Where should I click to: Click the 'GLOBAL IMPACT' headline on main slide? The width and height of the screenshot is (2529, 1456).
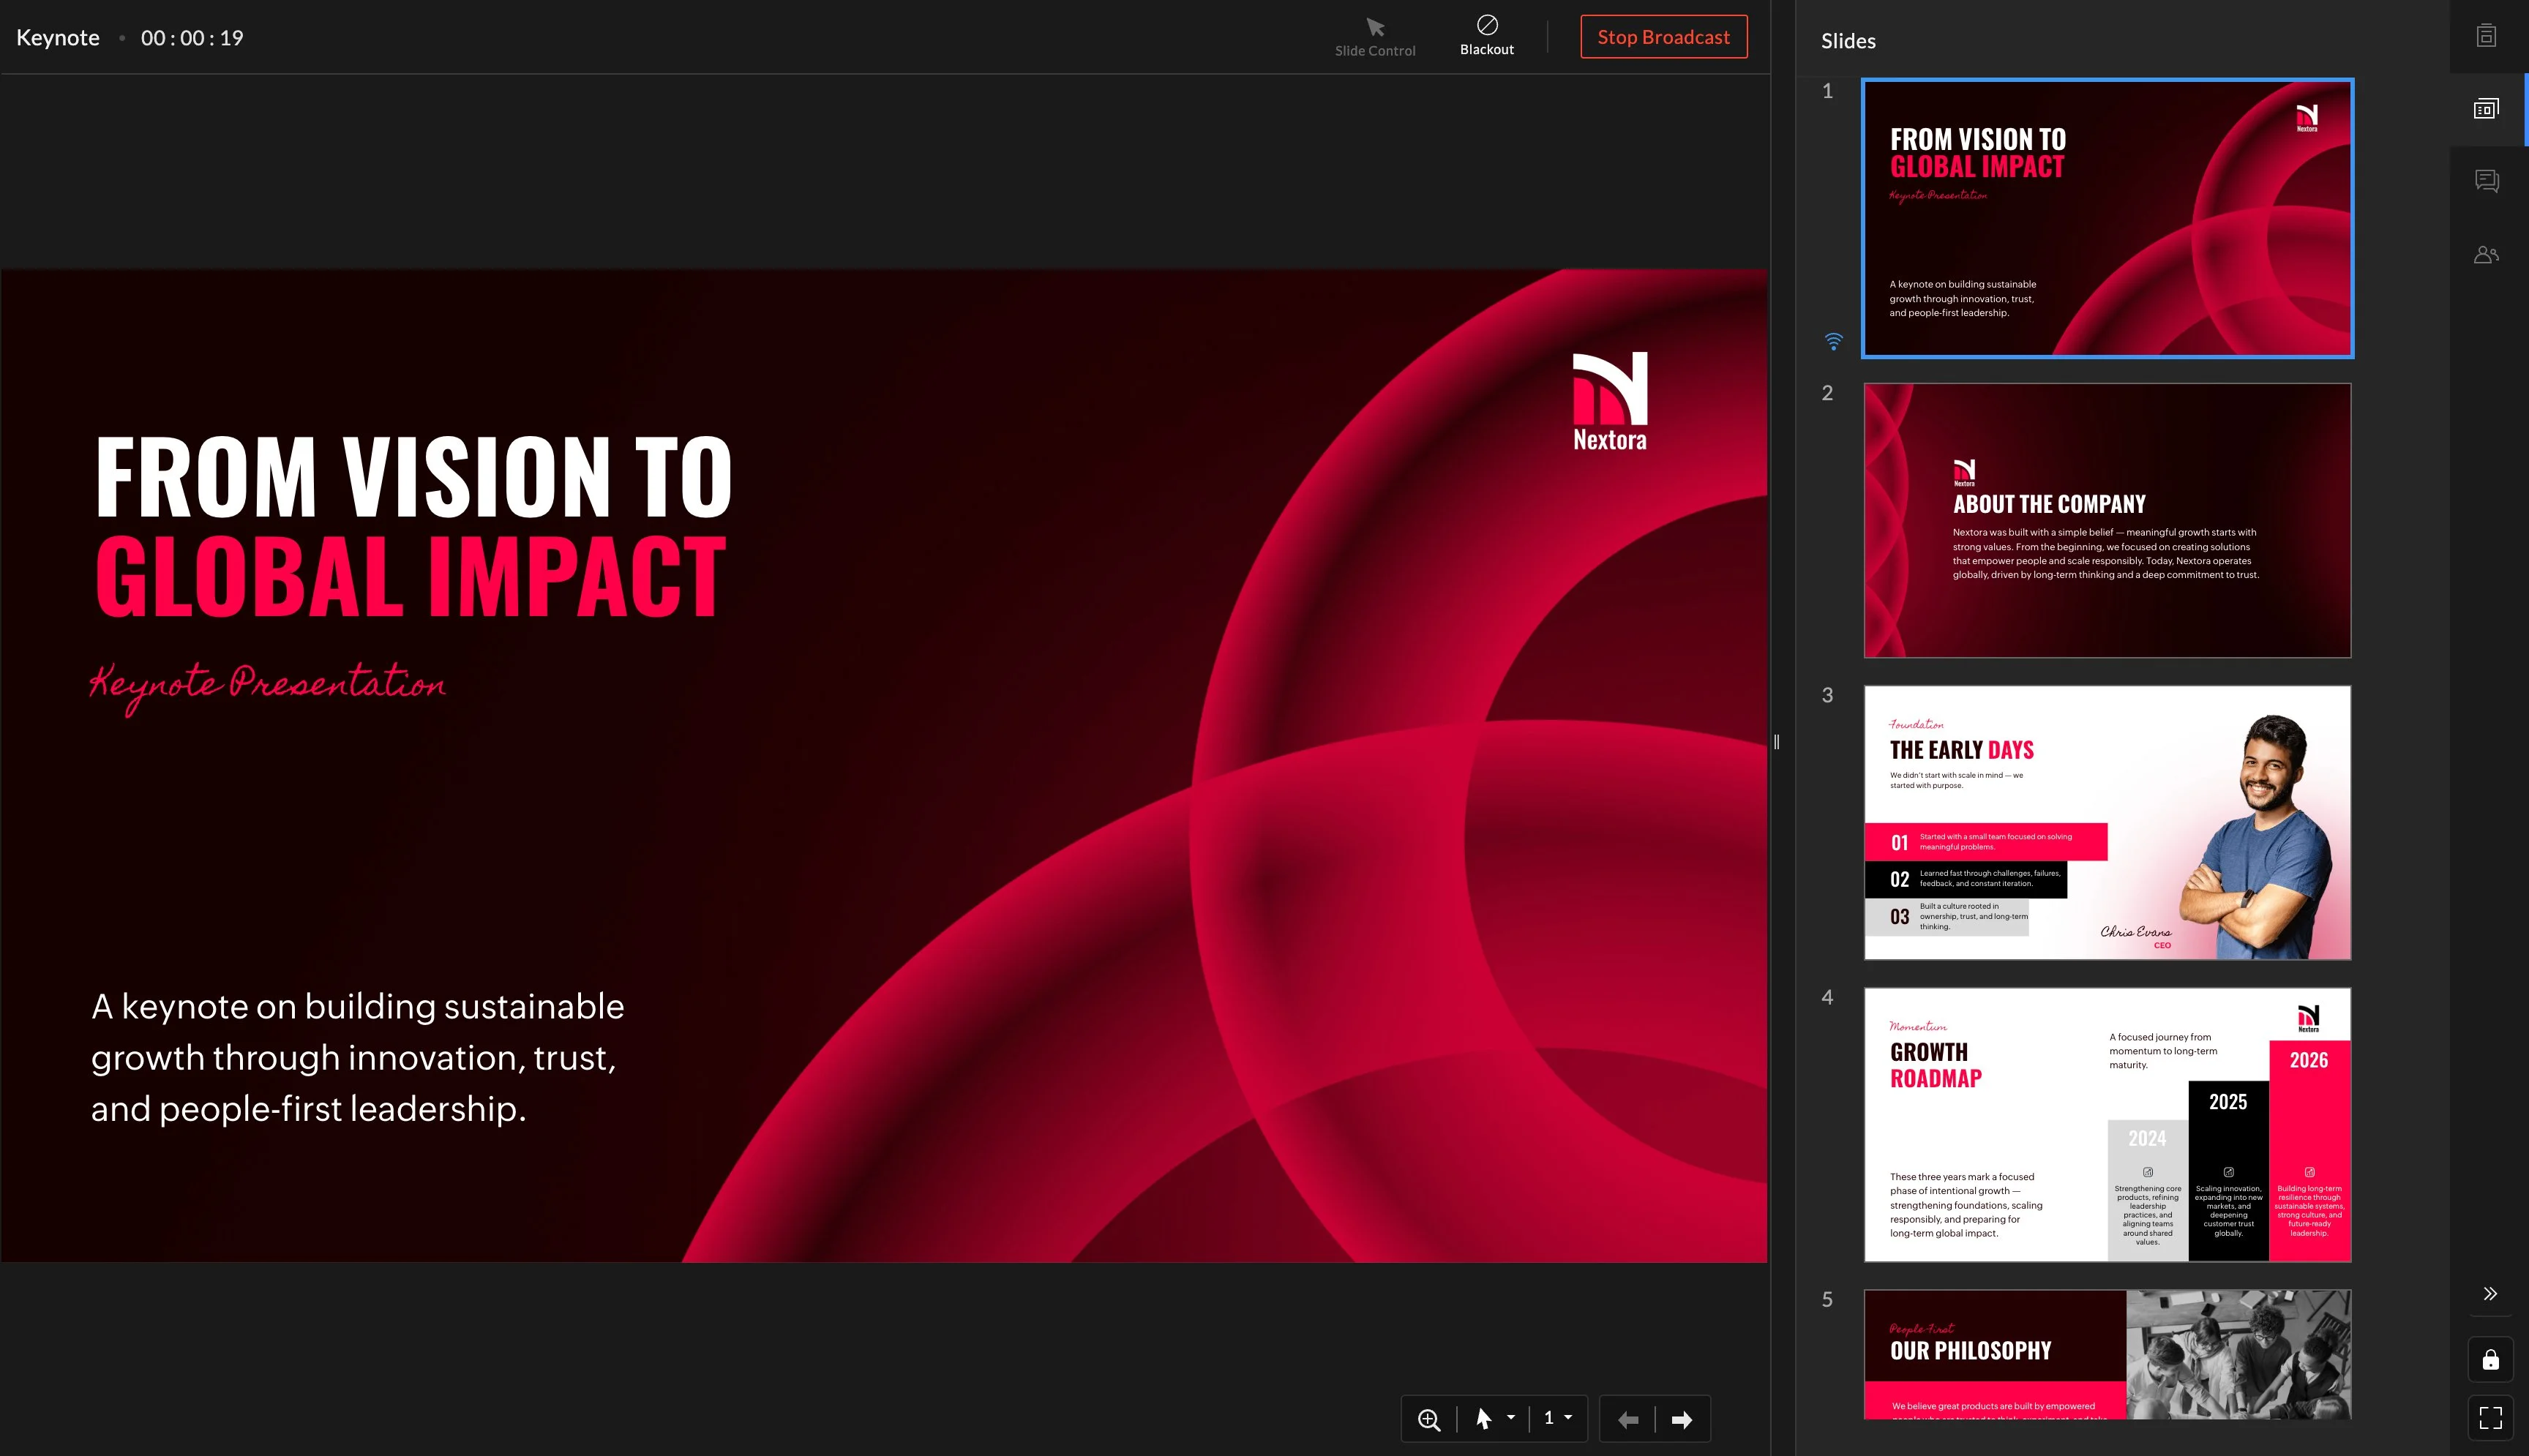point(410,576)
